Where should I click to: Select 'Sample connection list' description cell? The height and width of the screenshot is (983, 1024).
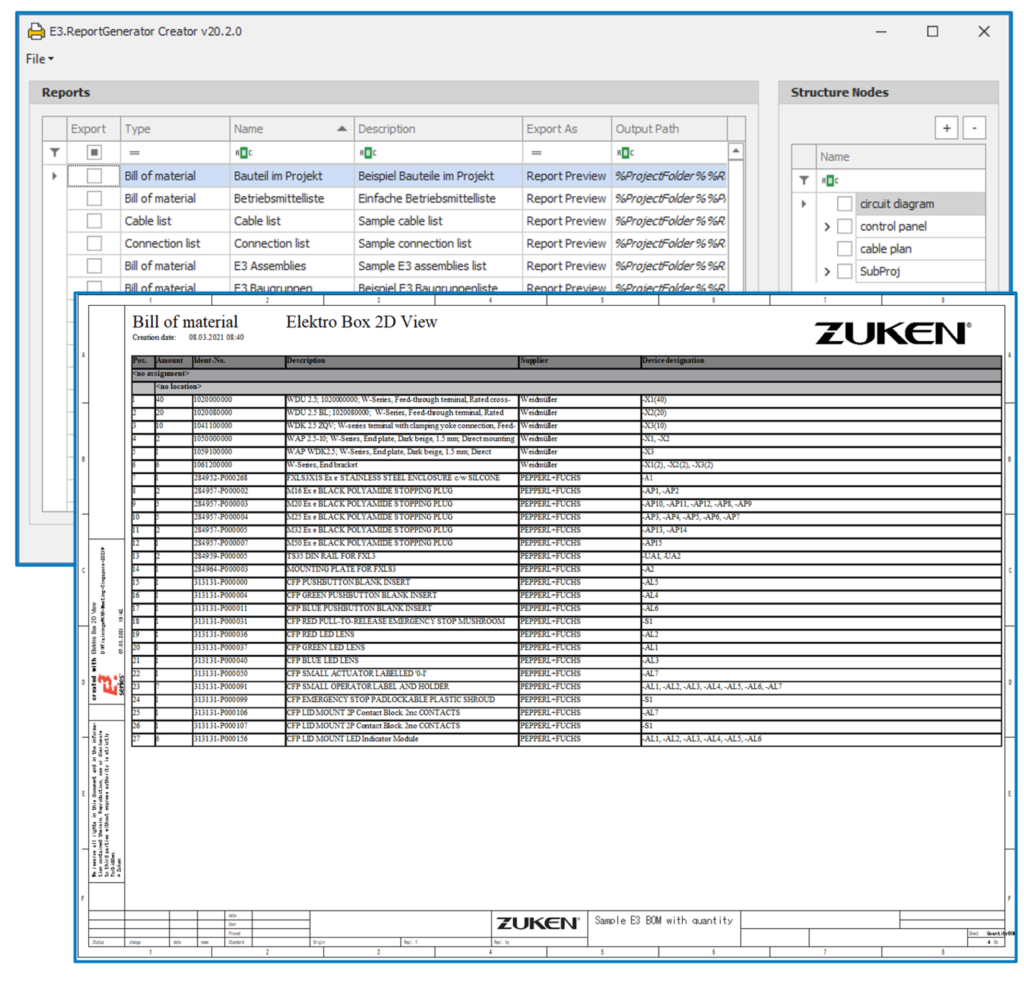(438, 243)
